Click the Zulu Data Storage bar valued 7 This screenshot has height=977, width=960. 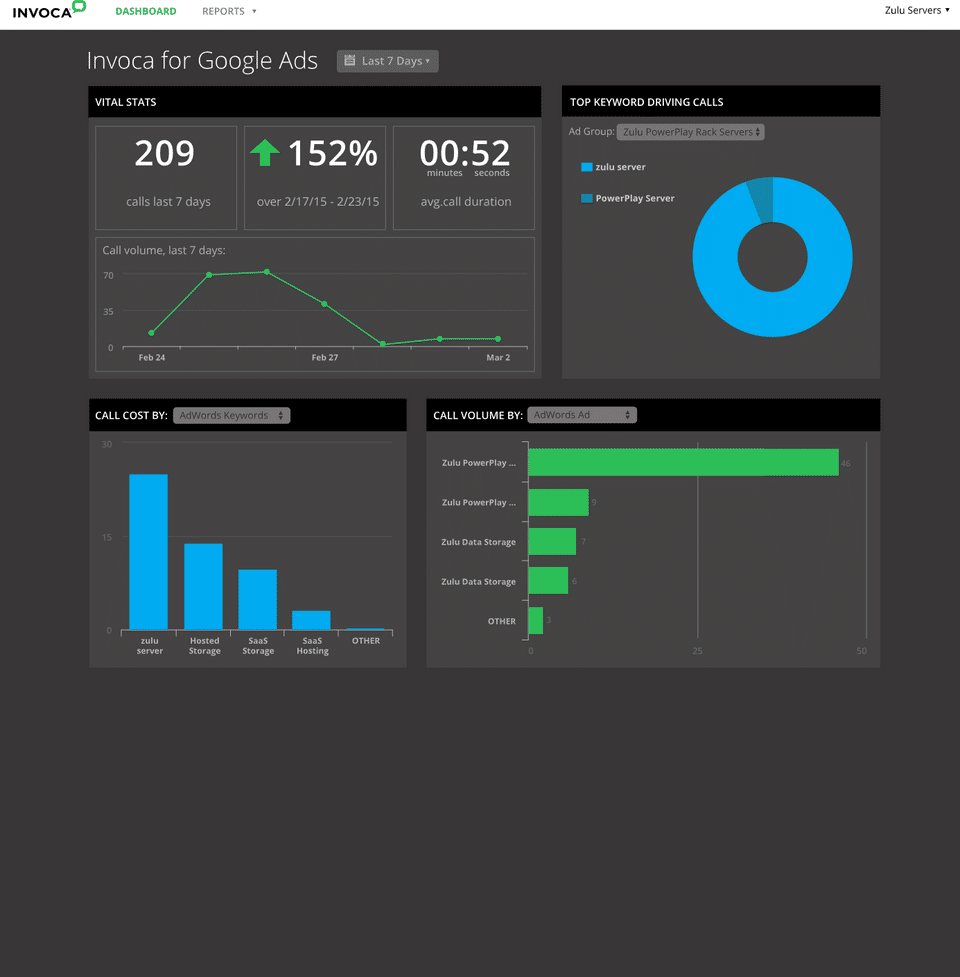[552, 541]
